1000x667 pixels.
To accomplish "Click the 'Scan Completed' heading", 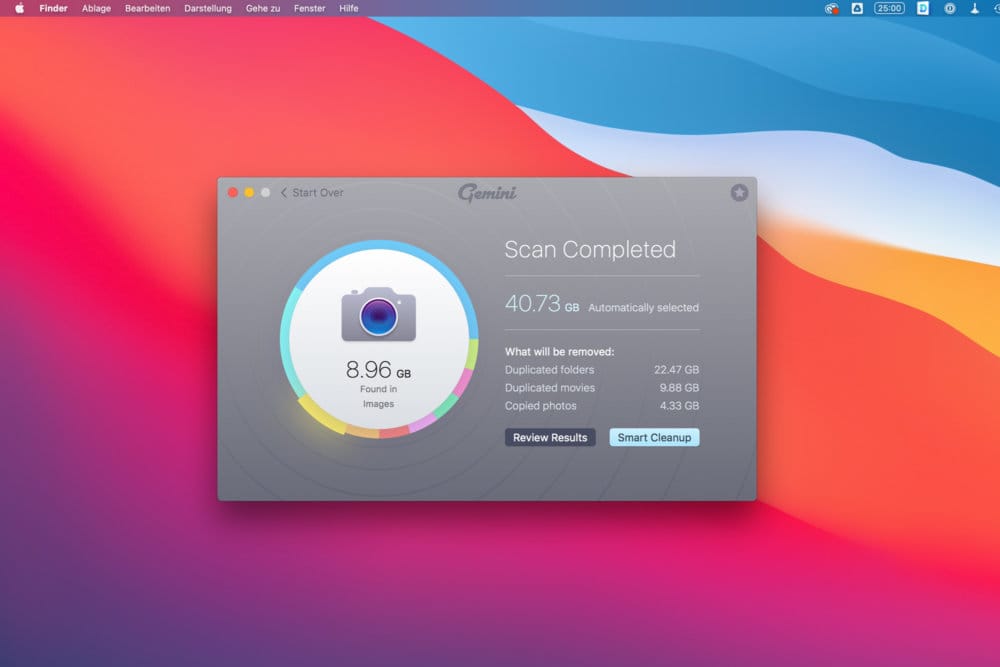I will point(590,249).
